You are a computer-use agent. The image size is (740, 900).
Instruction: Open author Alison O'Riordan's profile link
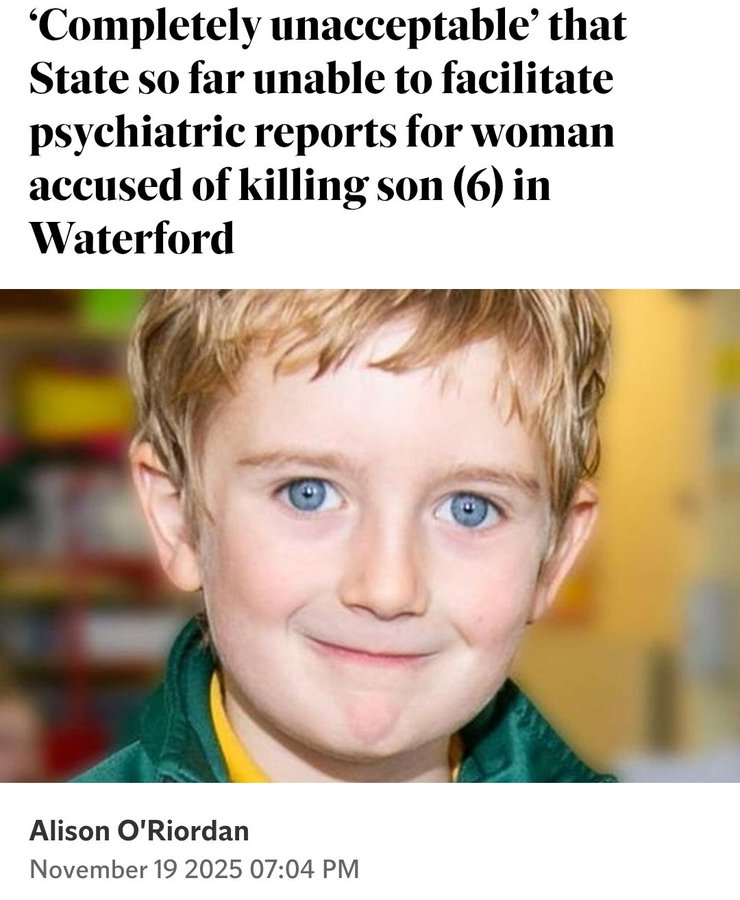[139, 831]
